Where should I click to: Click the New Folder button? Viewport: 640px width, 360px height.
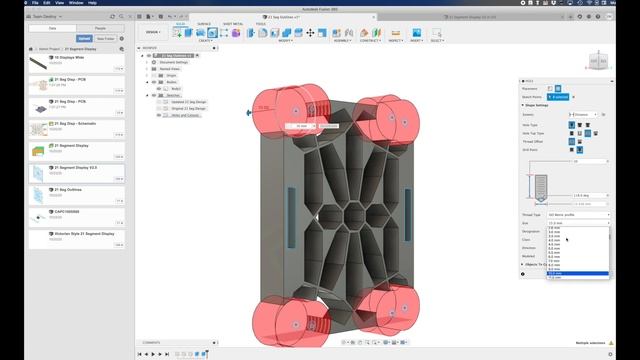(x=105, y=39)
